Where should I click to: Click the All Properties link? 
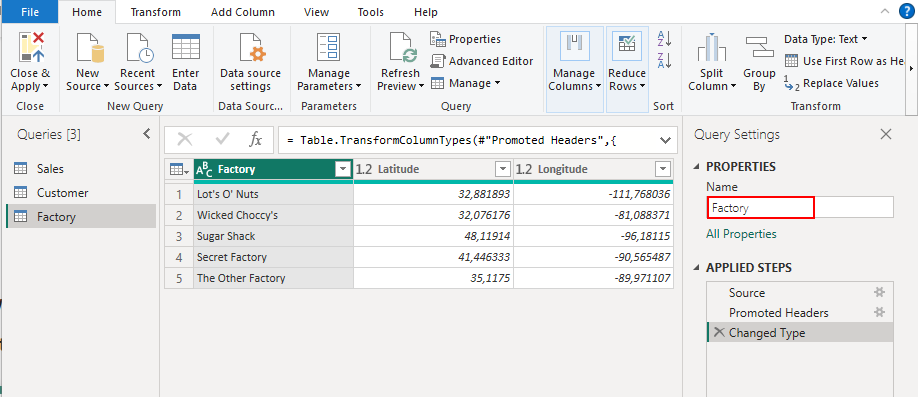741,234
